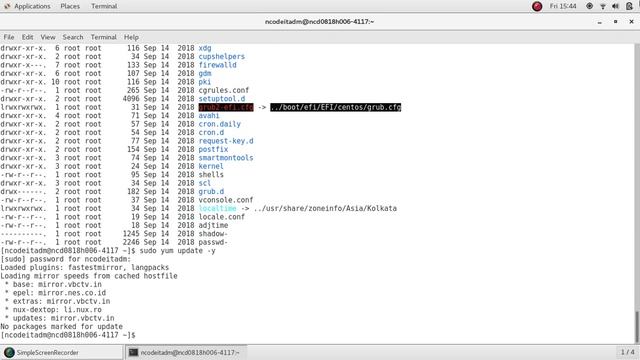The width and height of the screenshot is (640, 360).
Task: Click the scl directory name
Action: [x=205, y=183]
